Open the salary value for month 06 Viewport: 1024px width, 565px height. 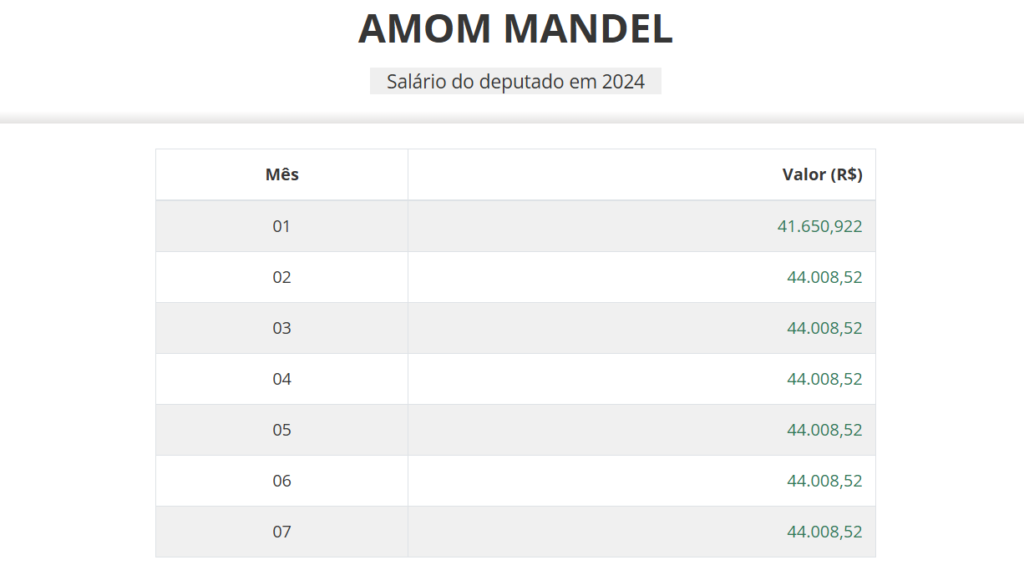(x=824, y=481)
